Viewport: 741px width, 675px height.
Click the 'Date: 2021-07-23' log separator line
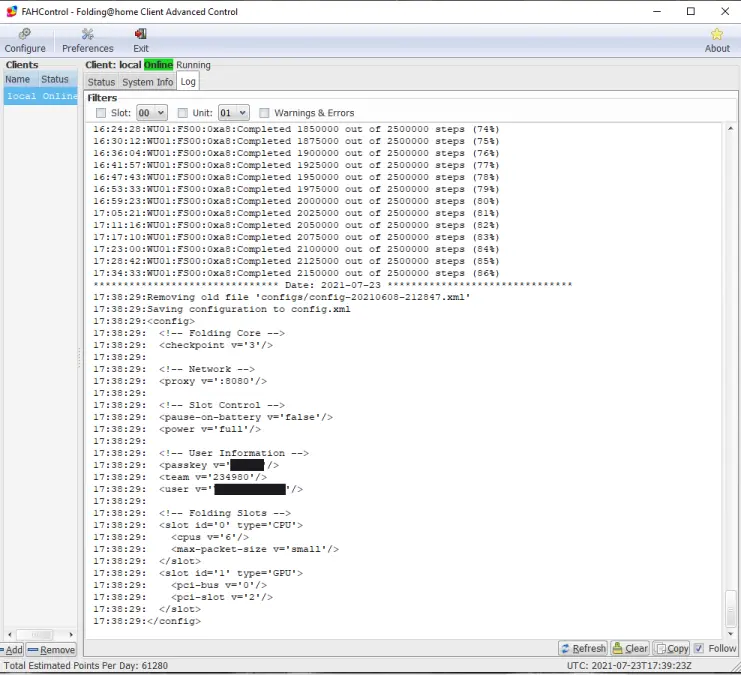(333, 285)
